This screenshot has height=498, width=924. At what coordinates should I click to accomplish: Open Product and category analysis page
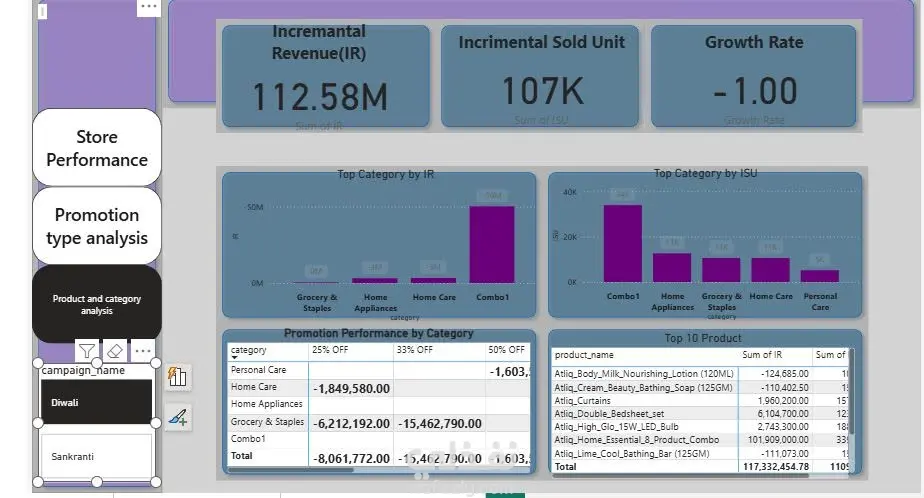point(97,304)
